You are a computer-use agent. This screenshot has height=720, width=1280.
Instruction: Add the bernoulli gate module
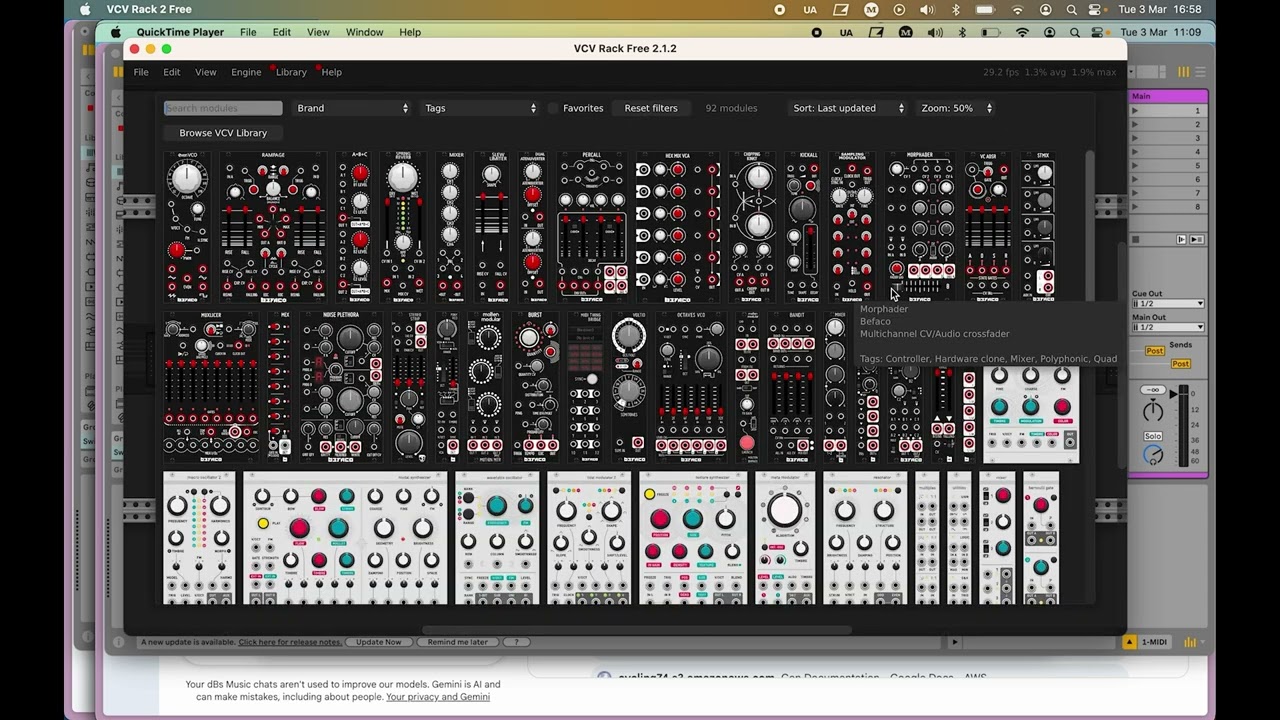1040,538
